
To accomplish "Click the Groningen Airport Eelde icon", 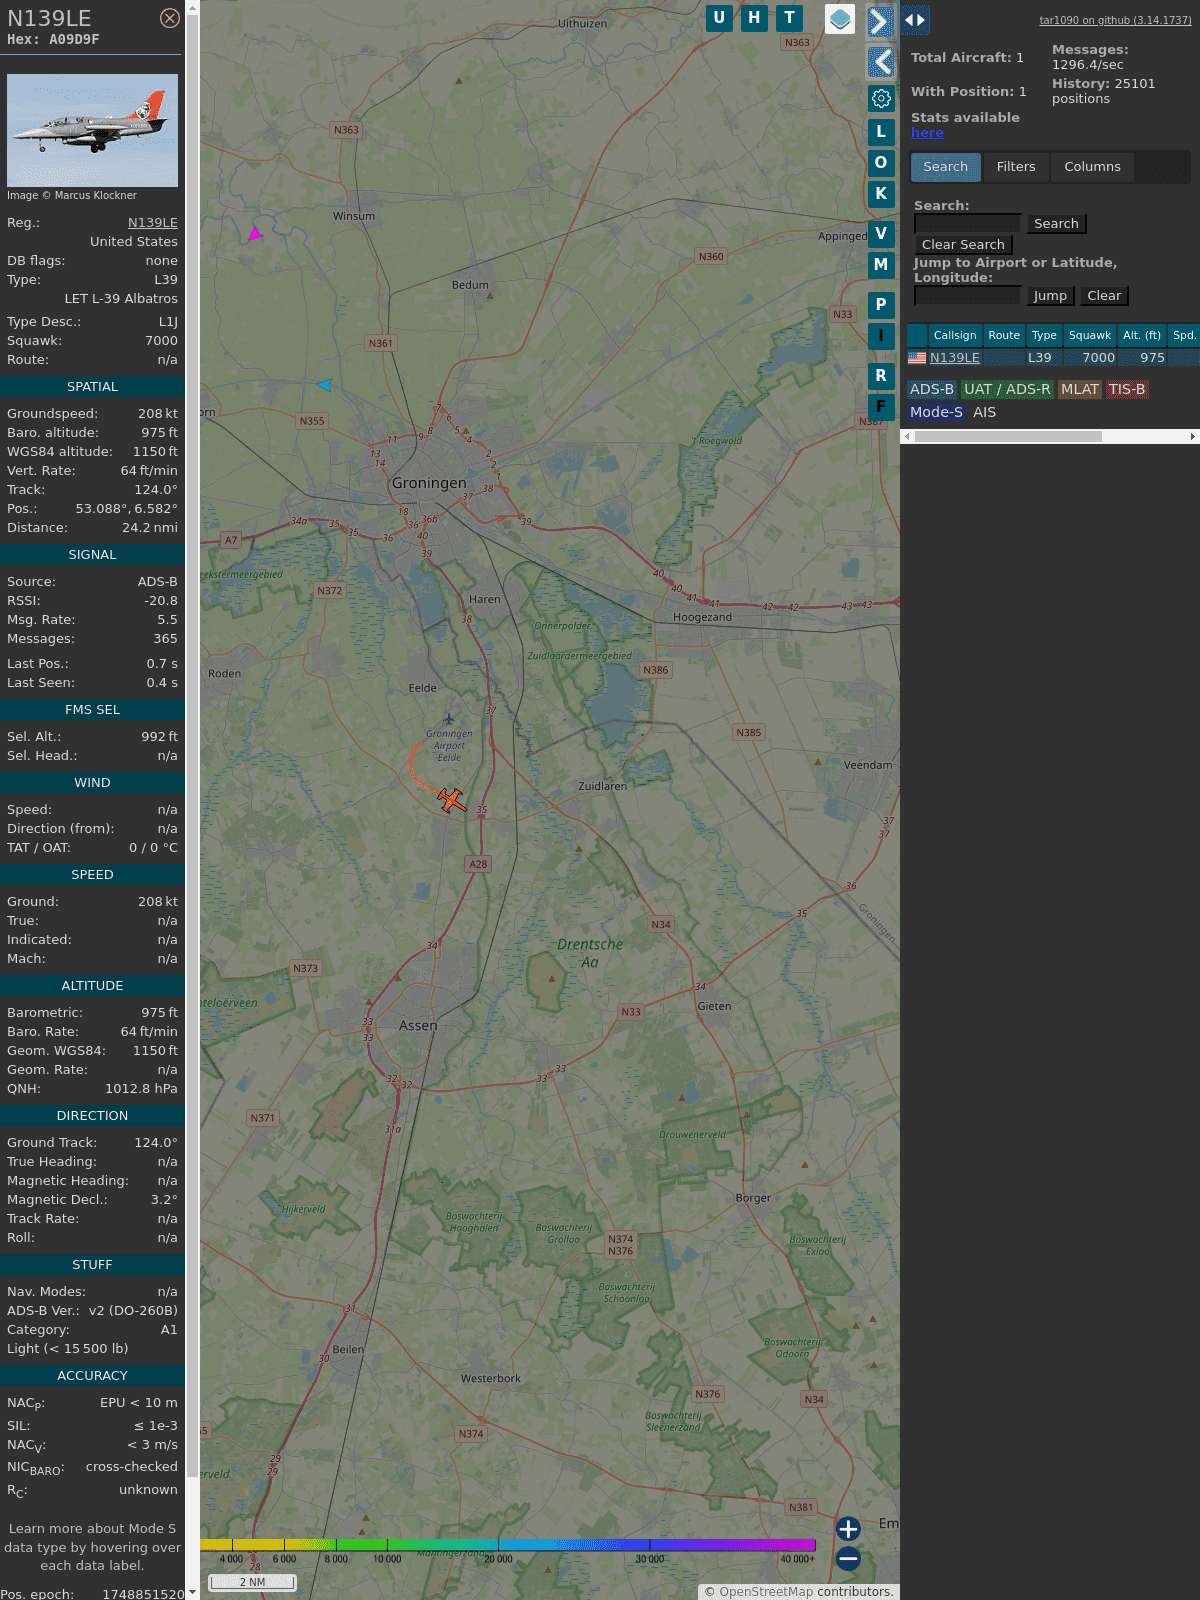I will coord(449,719).
